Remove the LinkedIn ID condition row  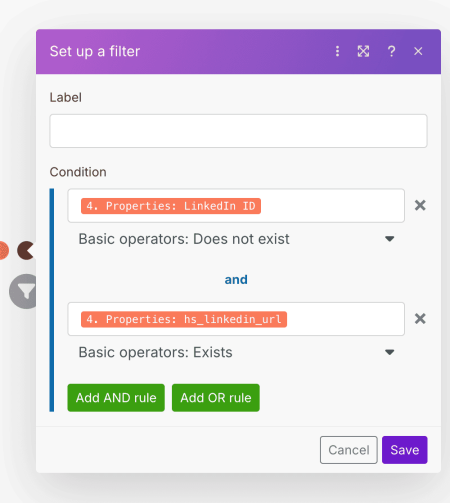420,205
